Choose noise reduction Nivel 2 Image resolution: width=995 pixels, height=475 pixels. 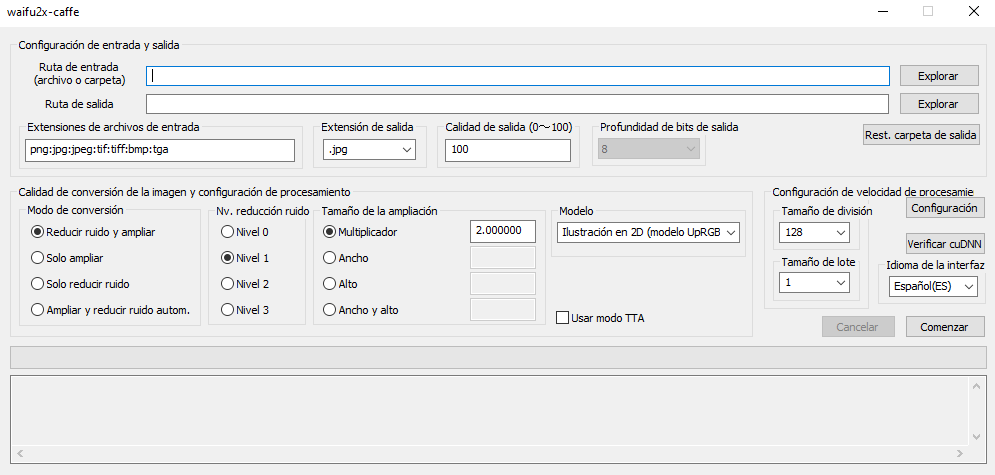[244, 283]
